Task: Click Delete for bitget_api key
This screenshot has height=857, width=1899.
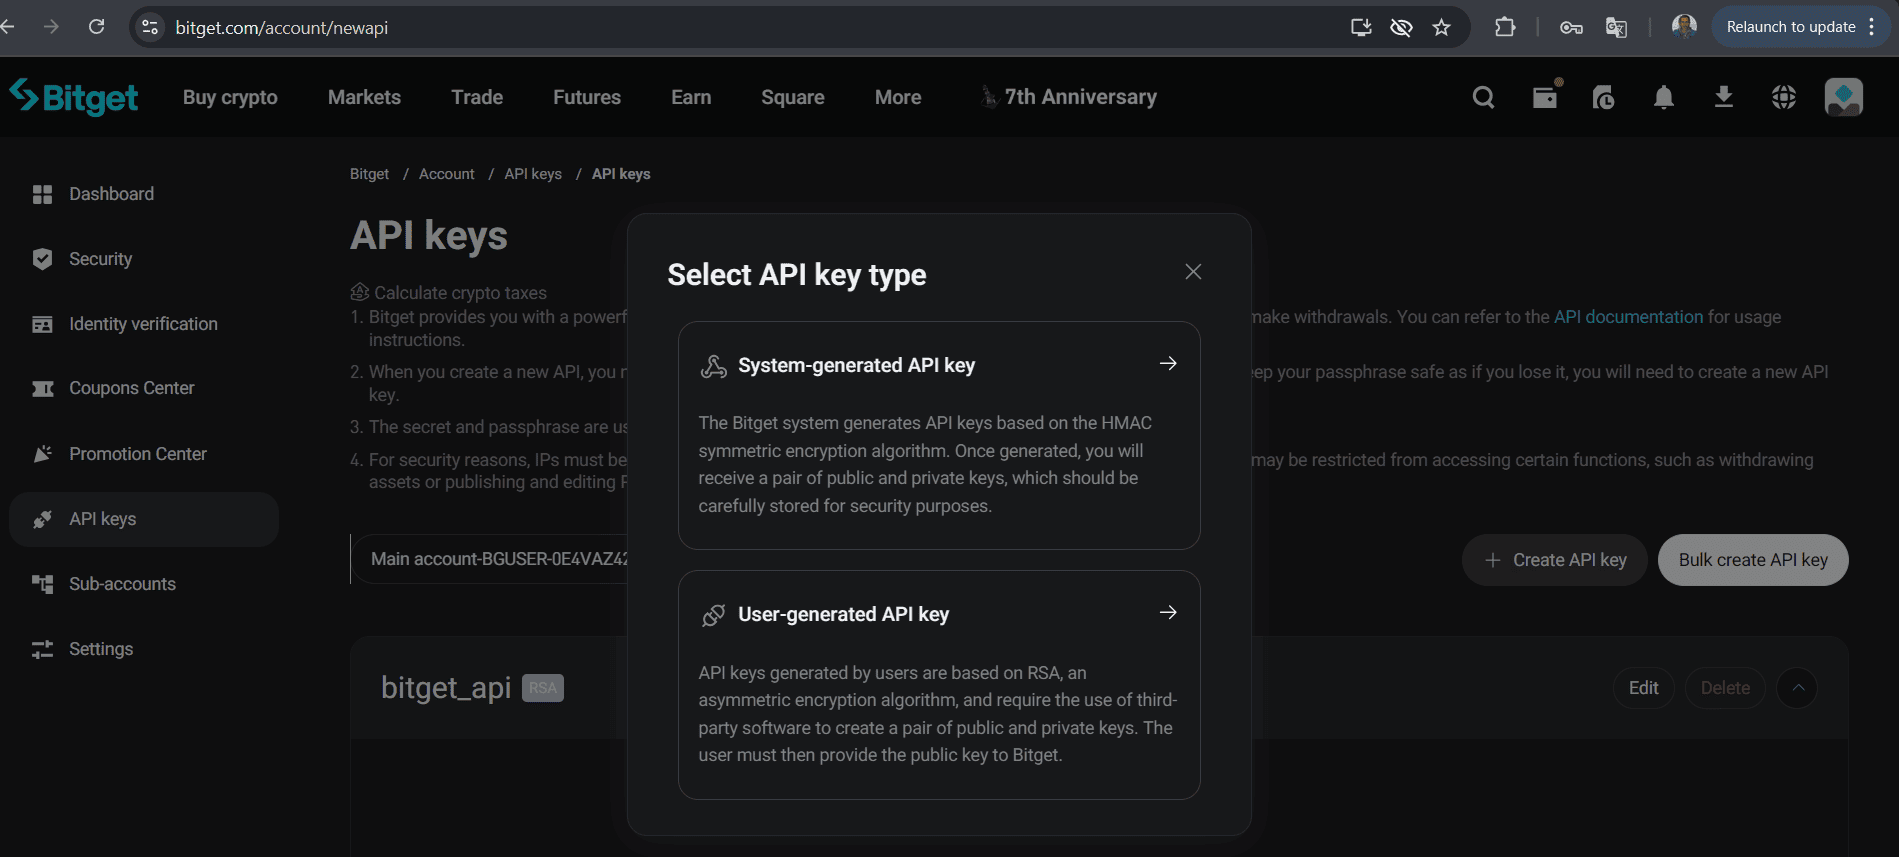Action: (1725, 688)
